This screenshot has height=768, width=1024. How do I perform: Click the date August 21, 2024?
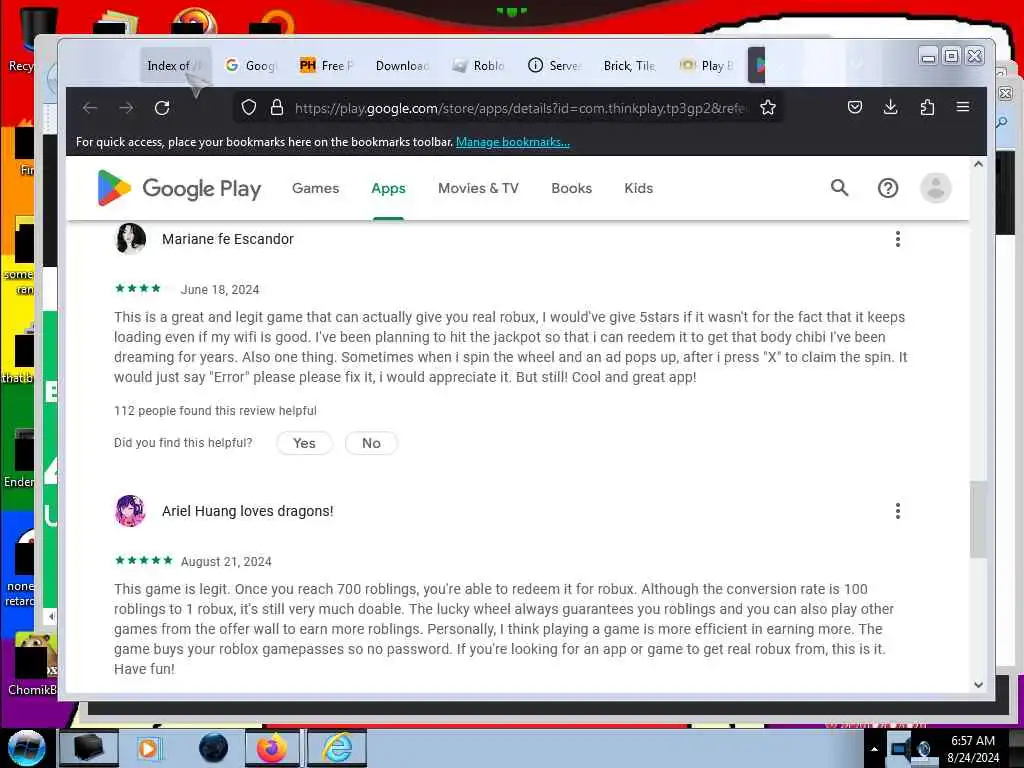226,562
